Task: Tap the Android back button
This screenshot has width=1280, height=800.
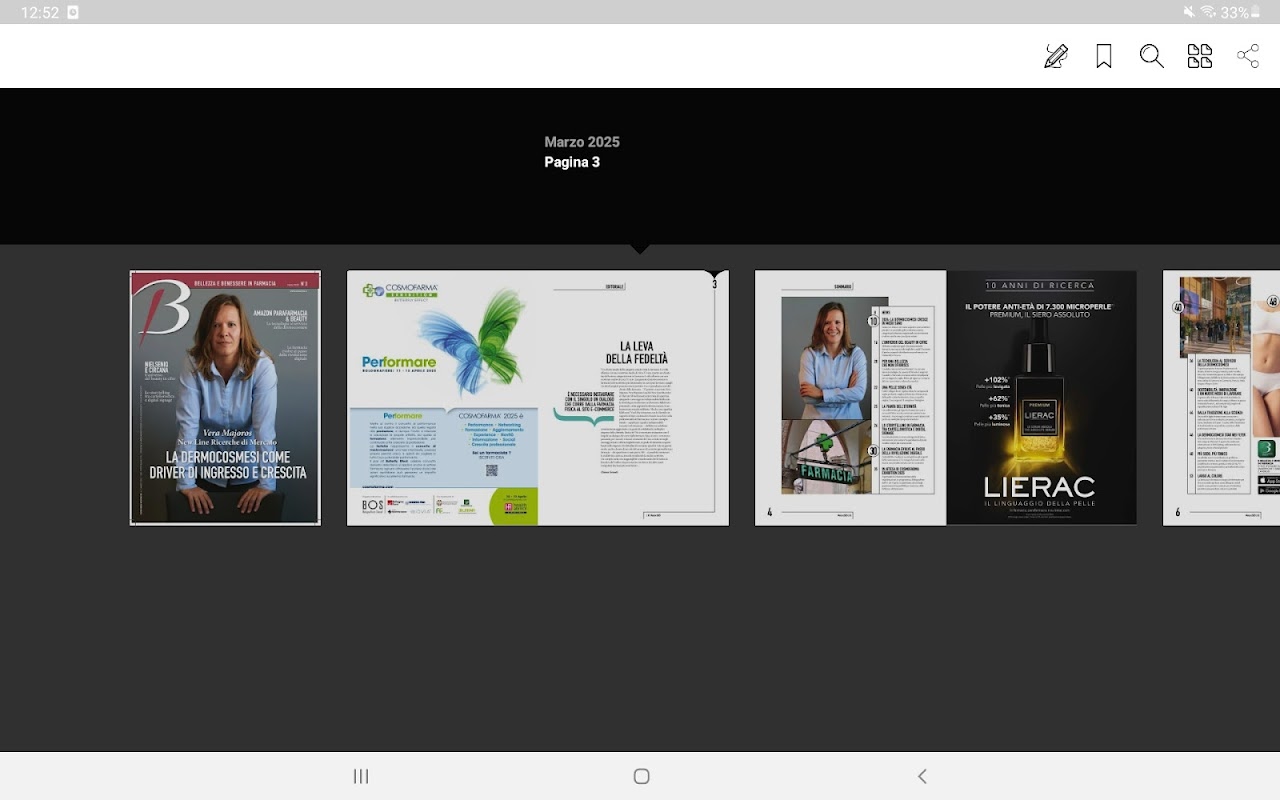Action: (x=922, y=776)
